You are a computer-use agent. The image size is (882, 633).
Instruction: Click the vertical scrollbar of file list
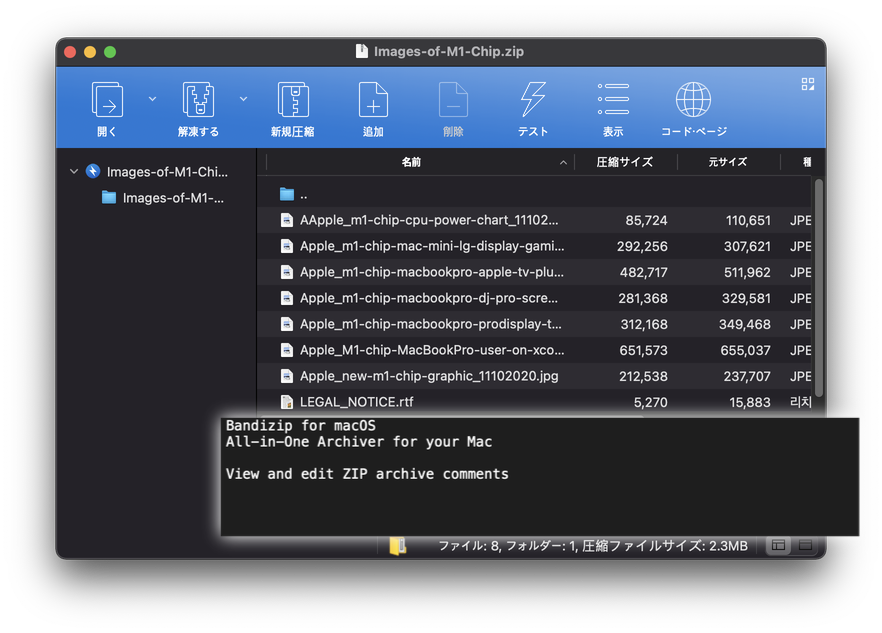818,287
